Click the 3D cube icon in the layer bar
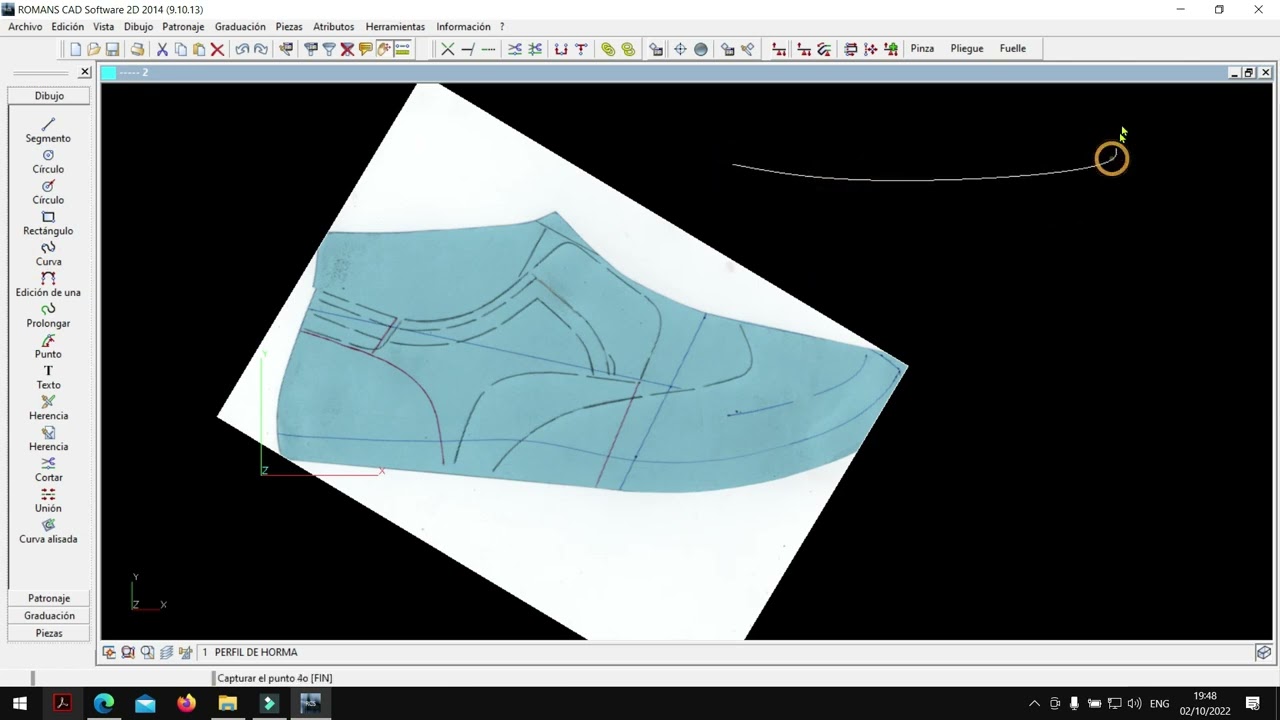The image size is (1280, 720). coord(1264,652)
